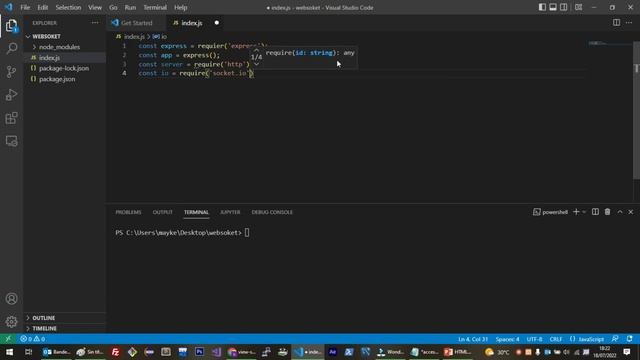Maximize the panel with up chevron
Screen dimensions: 640x360
click(x=620, y=212)
